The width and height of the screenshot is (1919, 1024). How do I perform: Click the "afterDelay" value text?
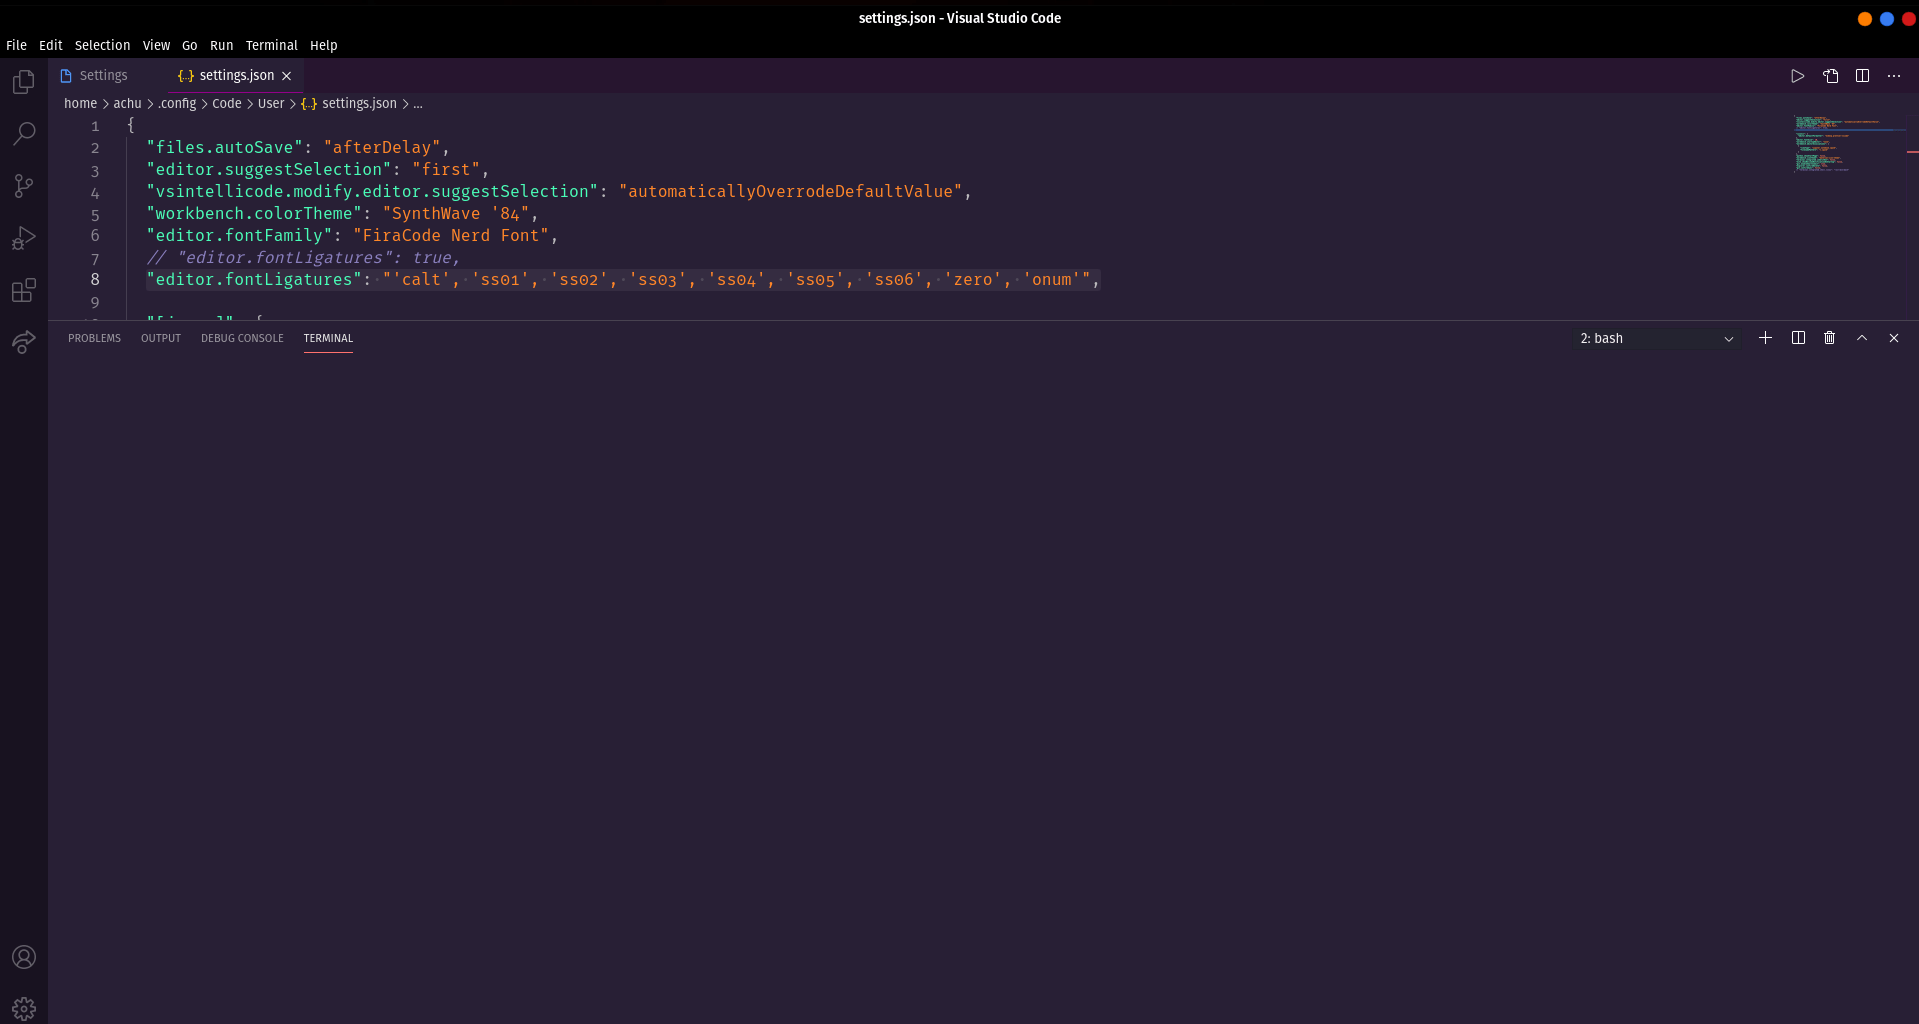[x=382, y=148]
